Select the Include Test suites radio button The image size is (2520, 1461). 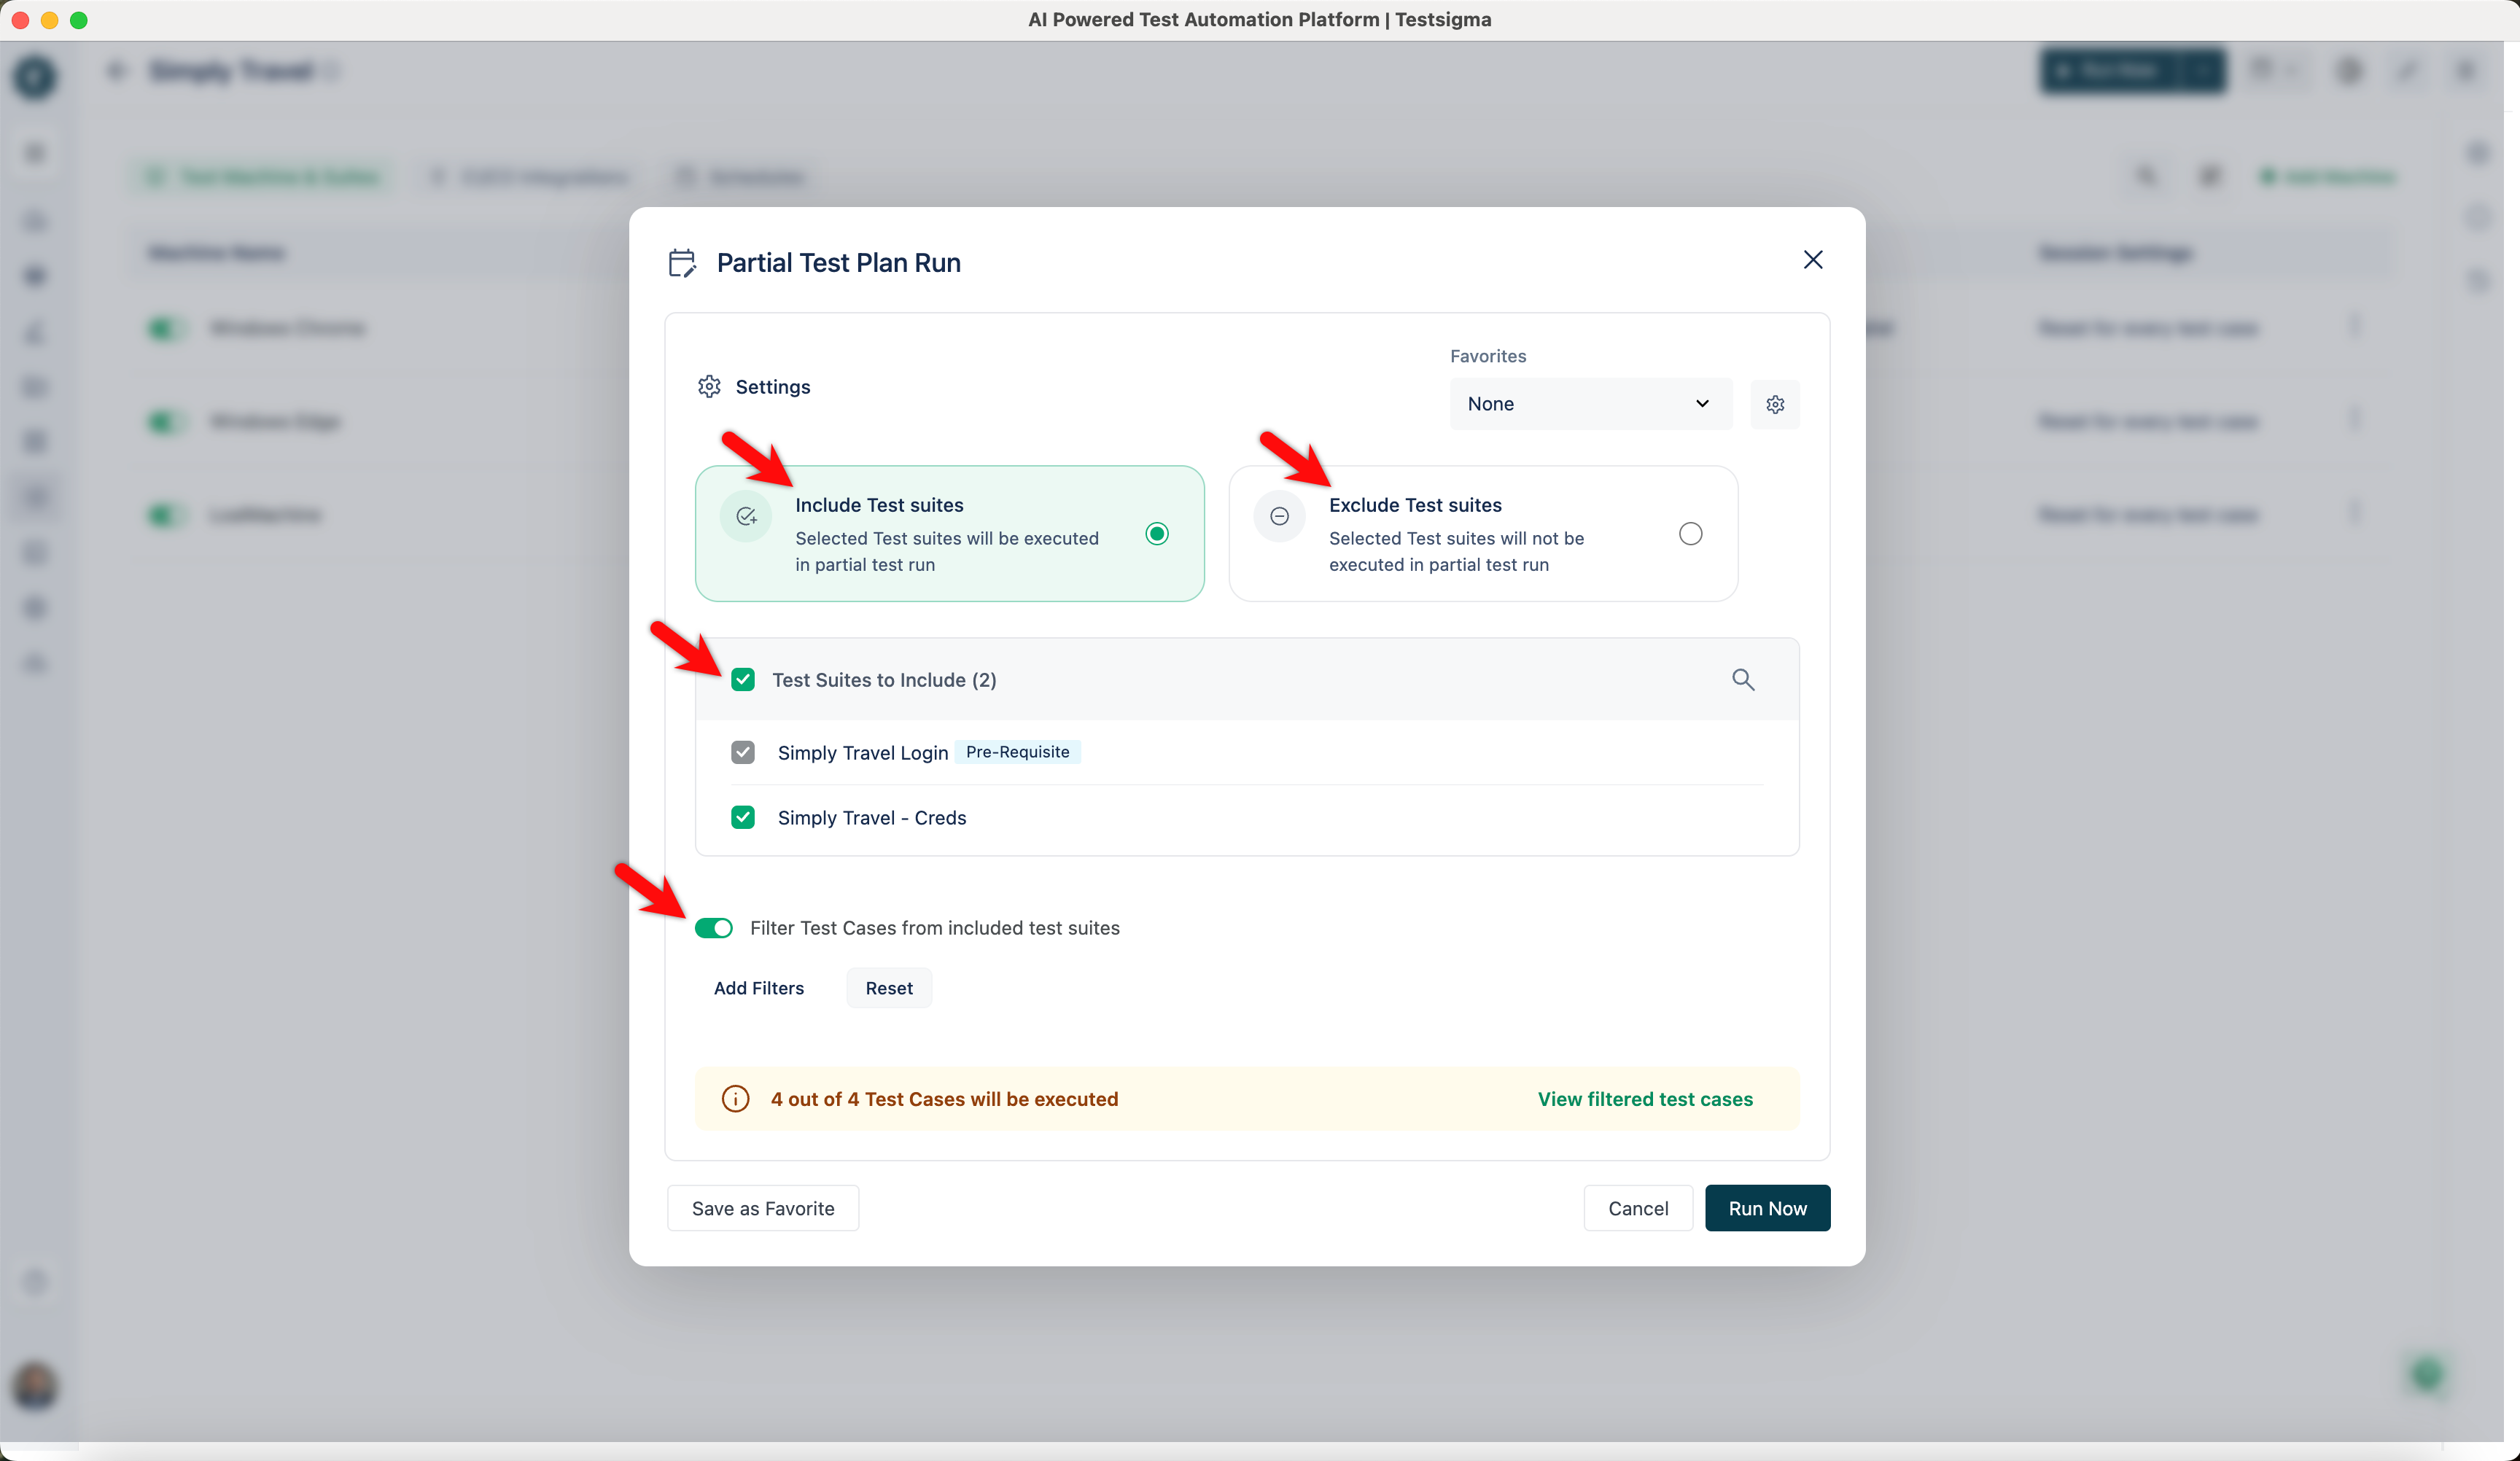[1156, 534]
